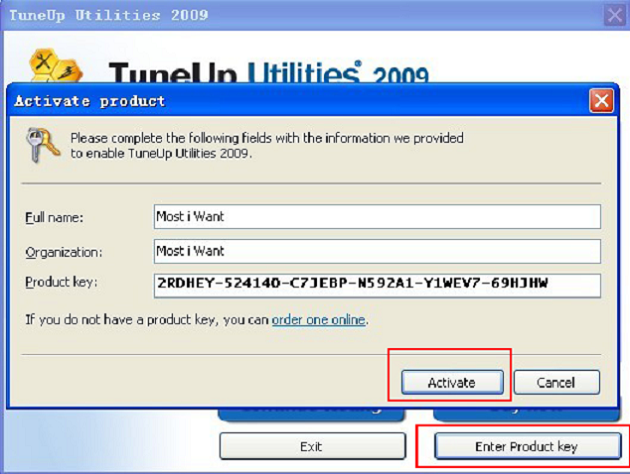Close the Activate product dialog
The width and height of the screenshot is (630, 474).
point(601,100)
